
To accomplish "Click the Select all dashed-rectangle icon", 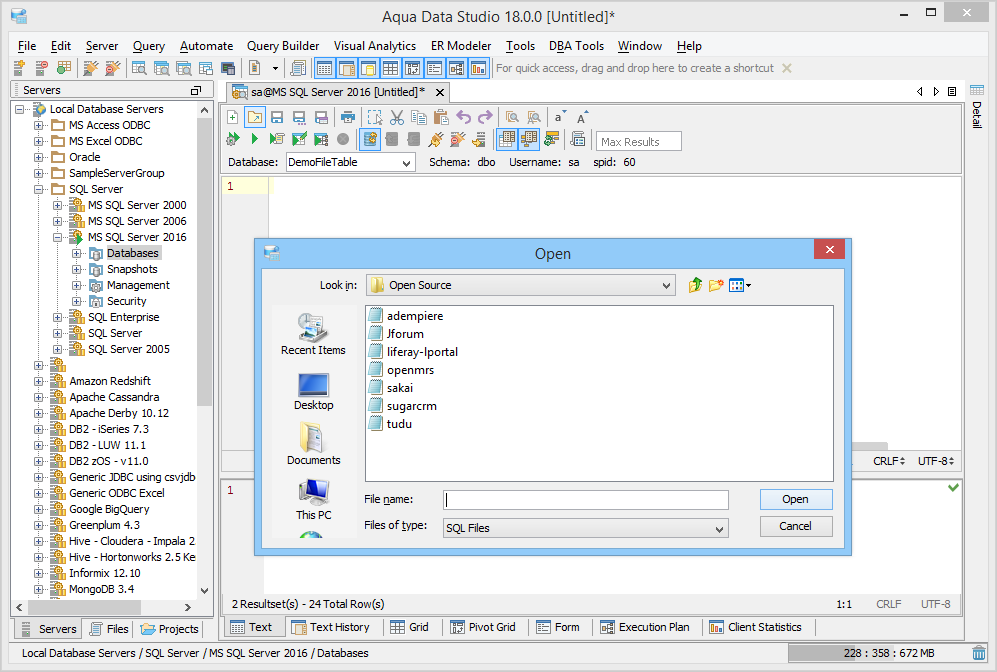I will 375,117.
